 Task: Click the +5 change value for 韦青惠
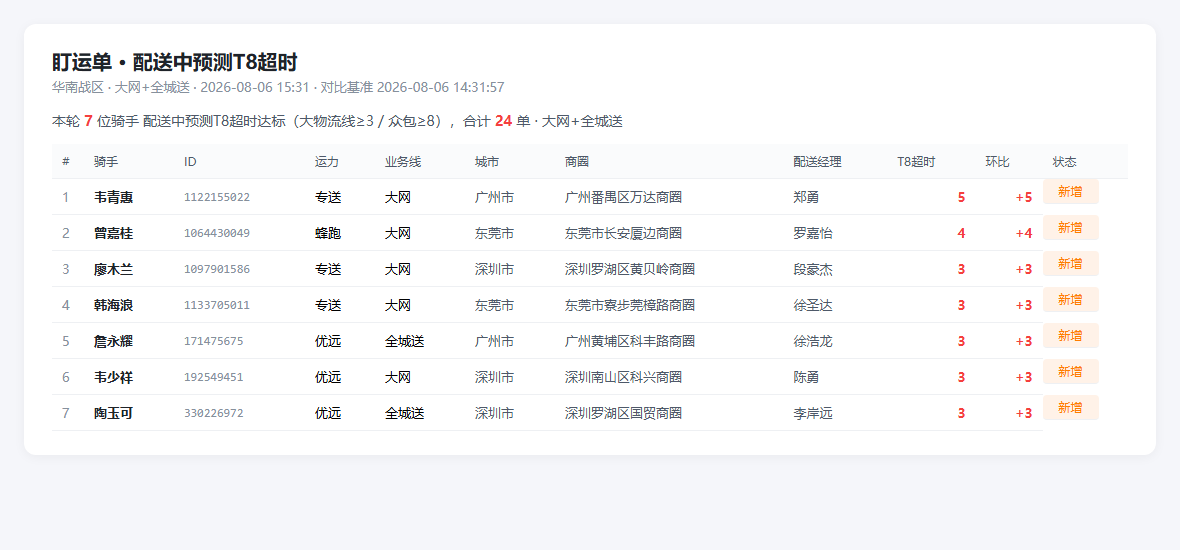1023,198
